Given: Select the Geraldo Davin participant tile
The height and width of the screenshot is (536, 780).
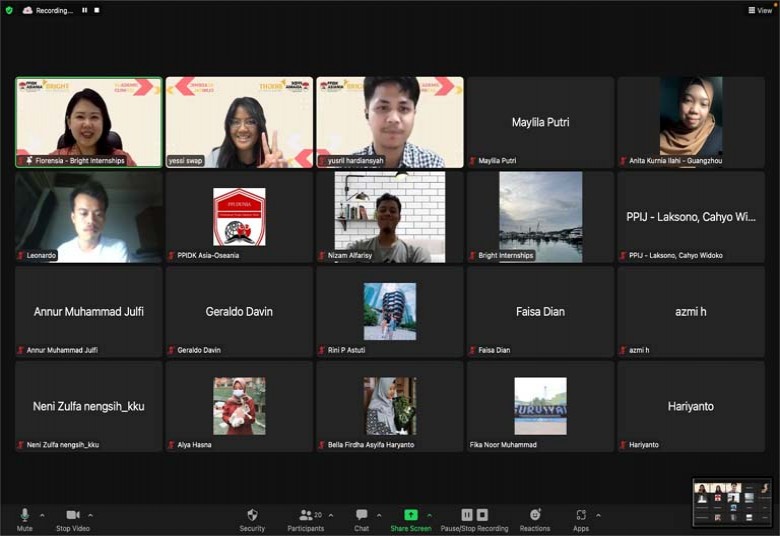Looking at the screenshot, I should [239, 311].
